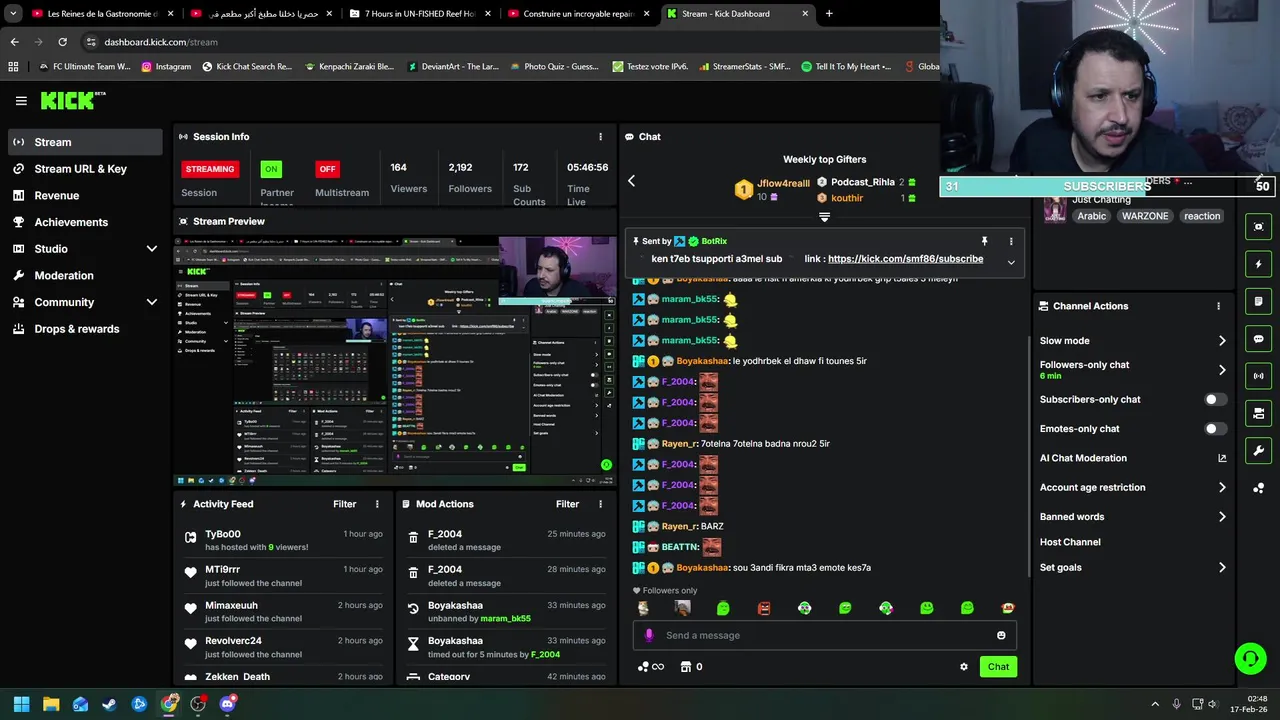Open the broadcast signal widget in right sidebar

click(x=1259, y=376)
